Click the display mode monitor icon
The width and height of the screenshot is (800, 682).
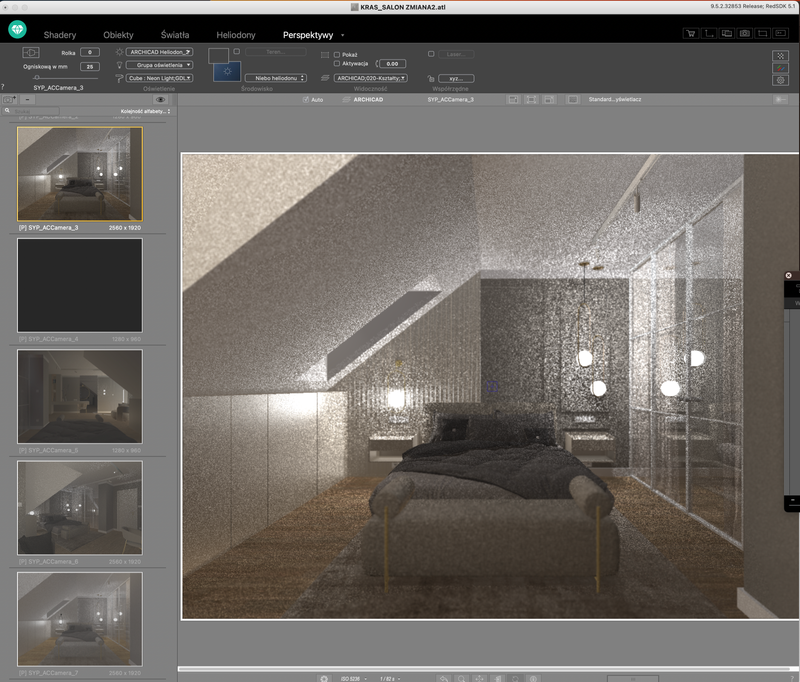[573, 99]
